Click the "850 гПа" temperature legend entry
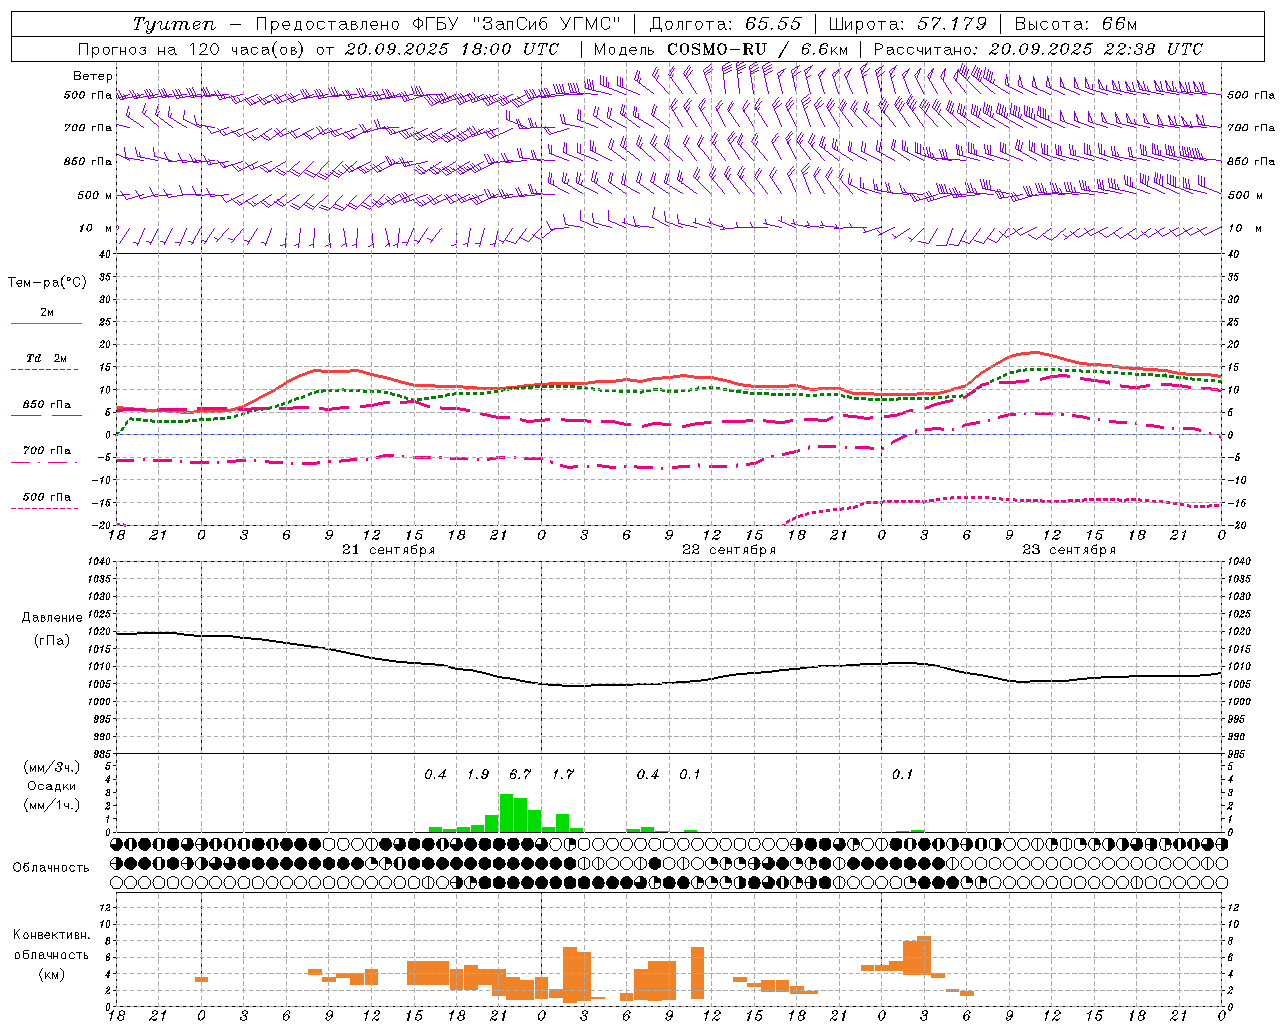The image size is (1280, 1024). [47, 405]
